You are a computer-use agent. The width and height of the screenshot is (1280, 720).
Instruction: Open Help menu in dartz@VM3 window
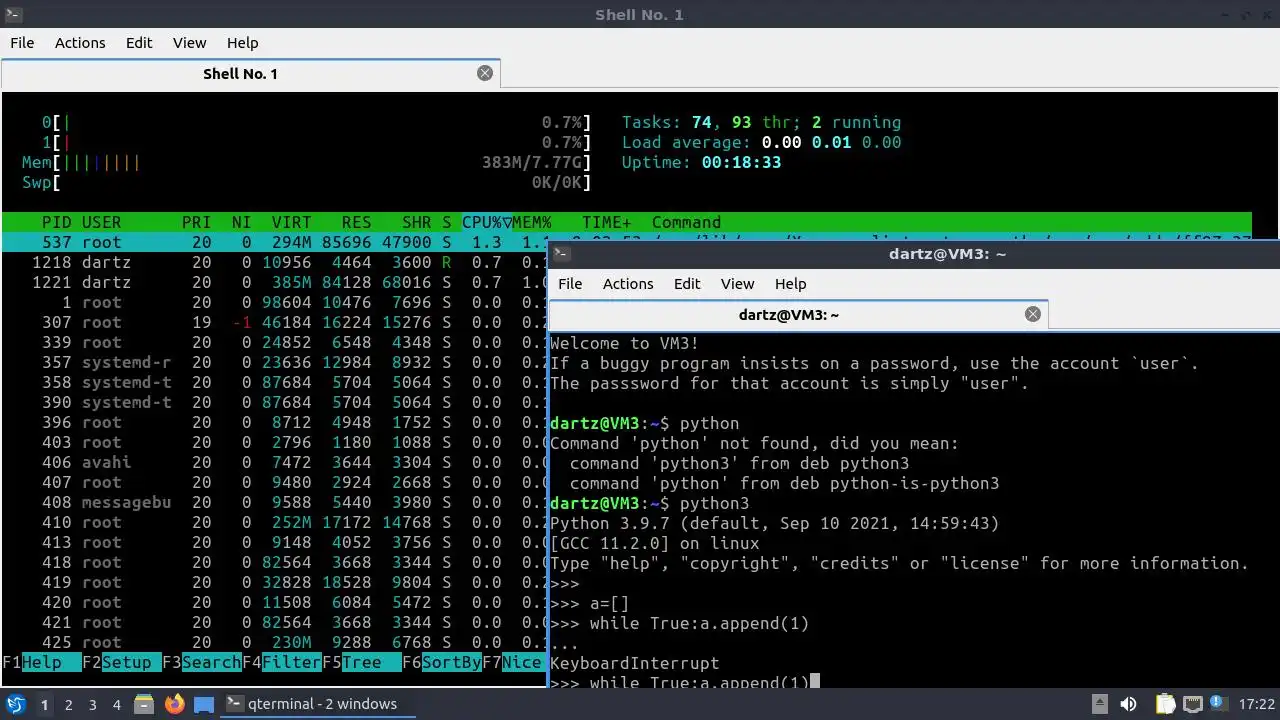coord(790,283)
